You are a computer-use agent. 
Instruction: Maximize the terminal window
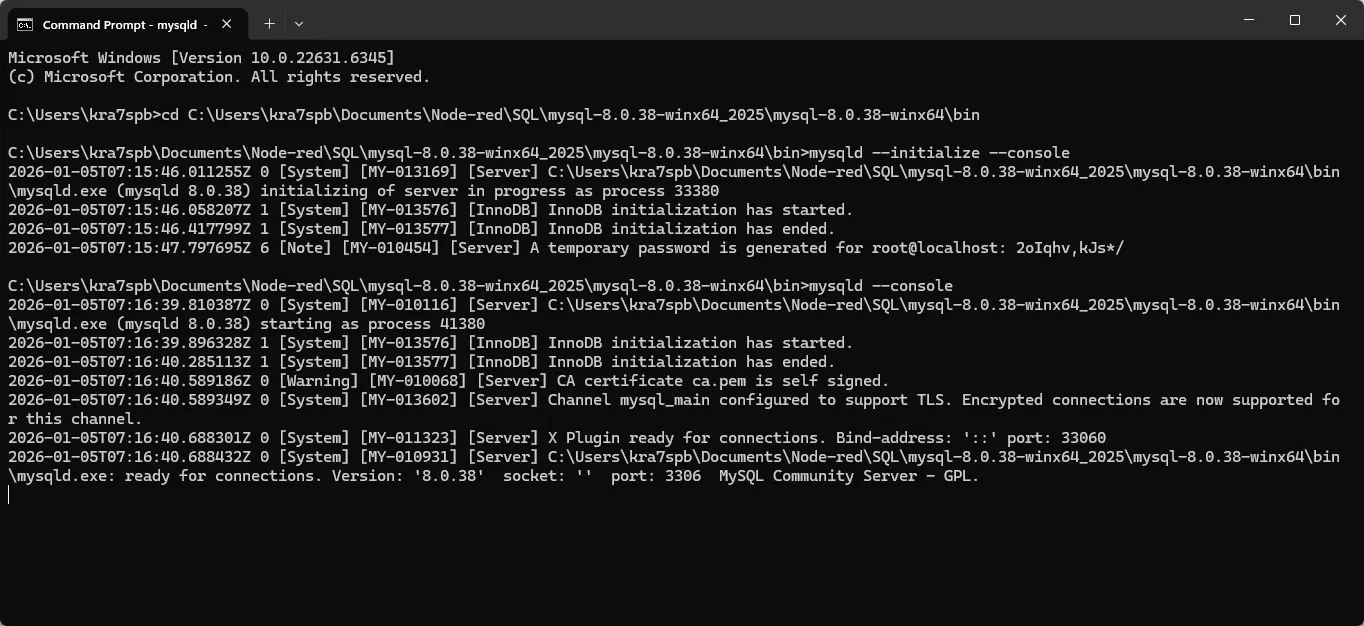pyautogui.click(x=1295, y=20)
